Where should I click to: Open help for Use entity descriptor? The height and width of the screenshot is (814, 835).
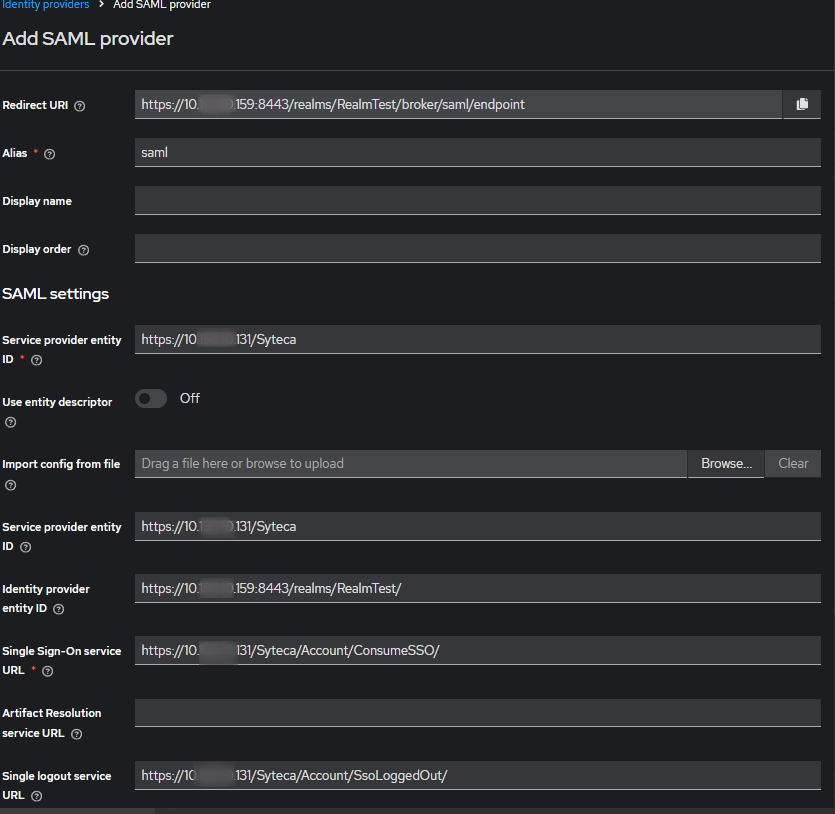pos(10,423)
